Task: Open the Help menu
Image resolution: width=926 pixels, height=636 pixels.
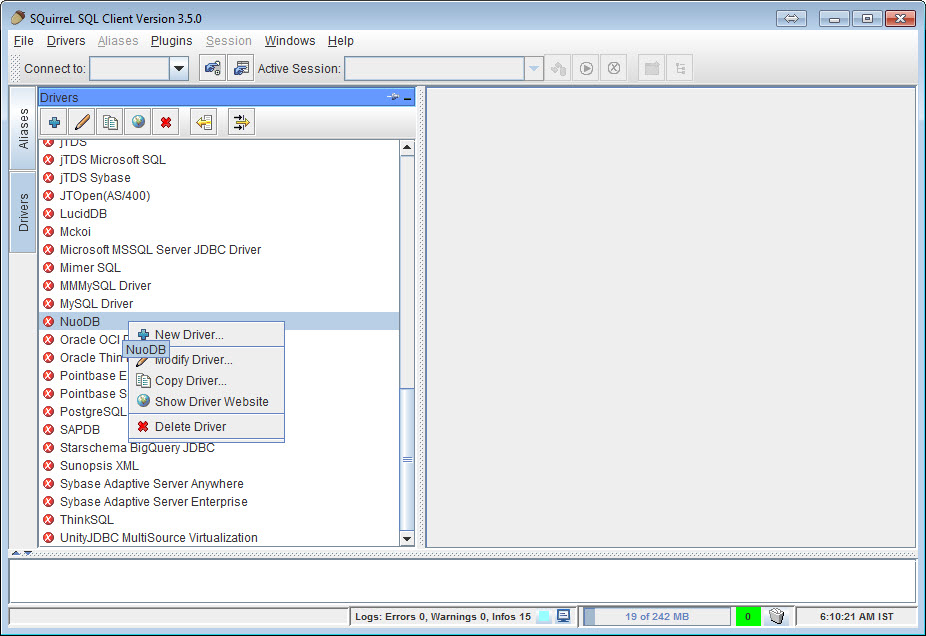Action: (x=341, y=41)
